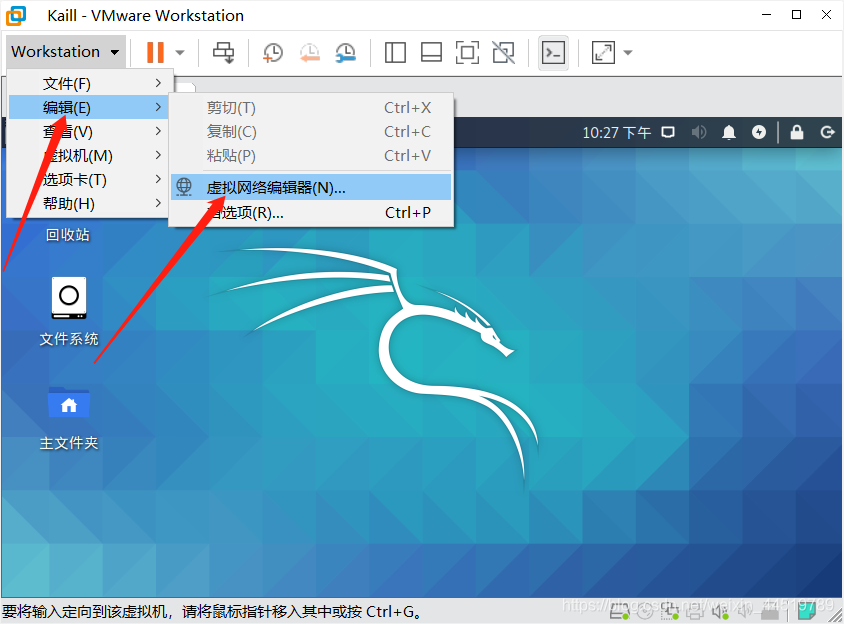844x624 pixels.
Task: Click the sound card icon in status bar
Action: (720, 611)
